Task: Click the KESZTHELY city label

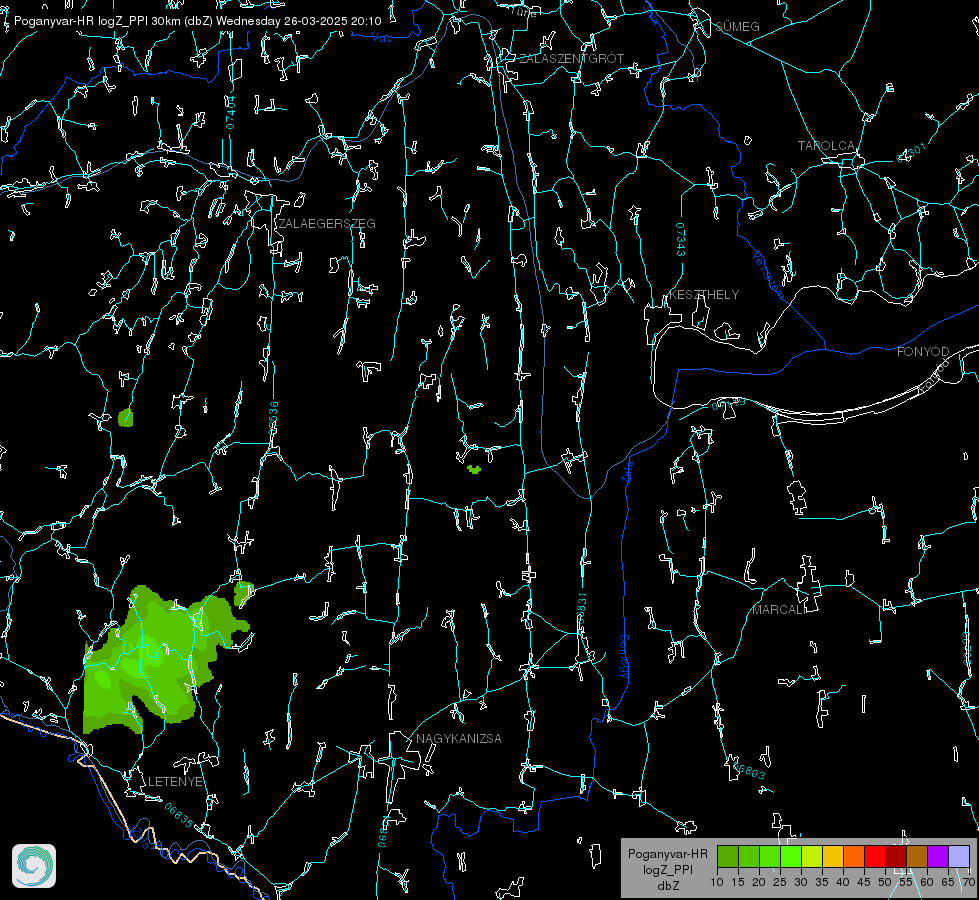Action: pos(704,295)
